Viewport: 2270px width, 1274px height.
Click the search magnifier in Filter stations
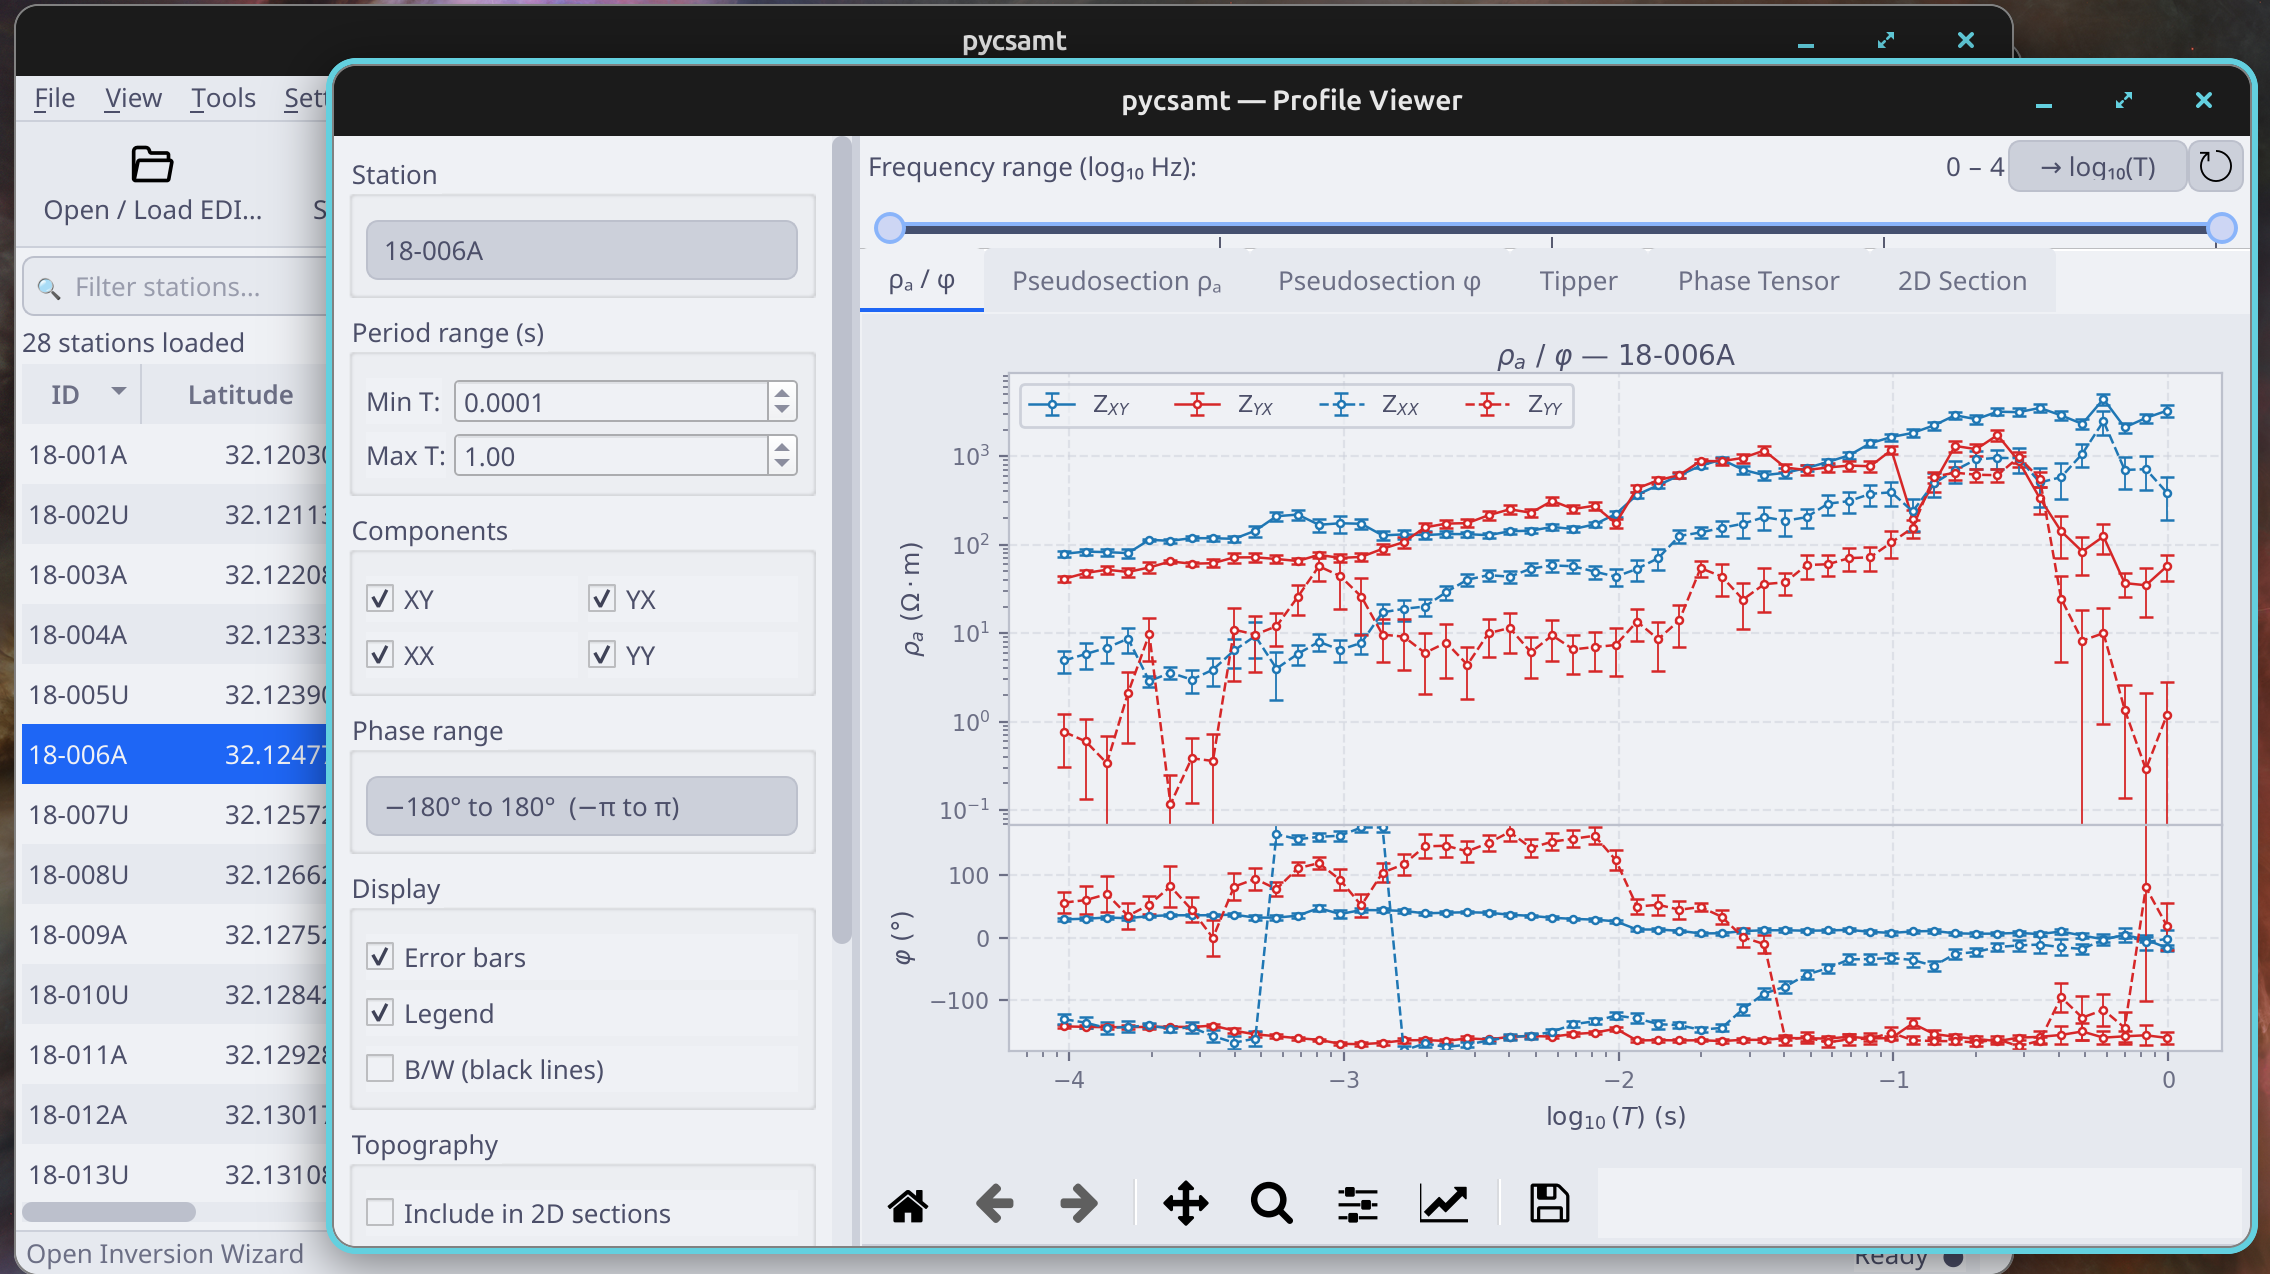[48, 288]
